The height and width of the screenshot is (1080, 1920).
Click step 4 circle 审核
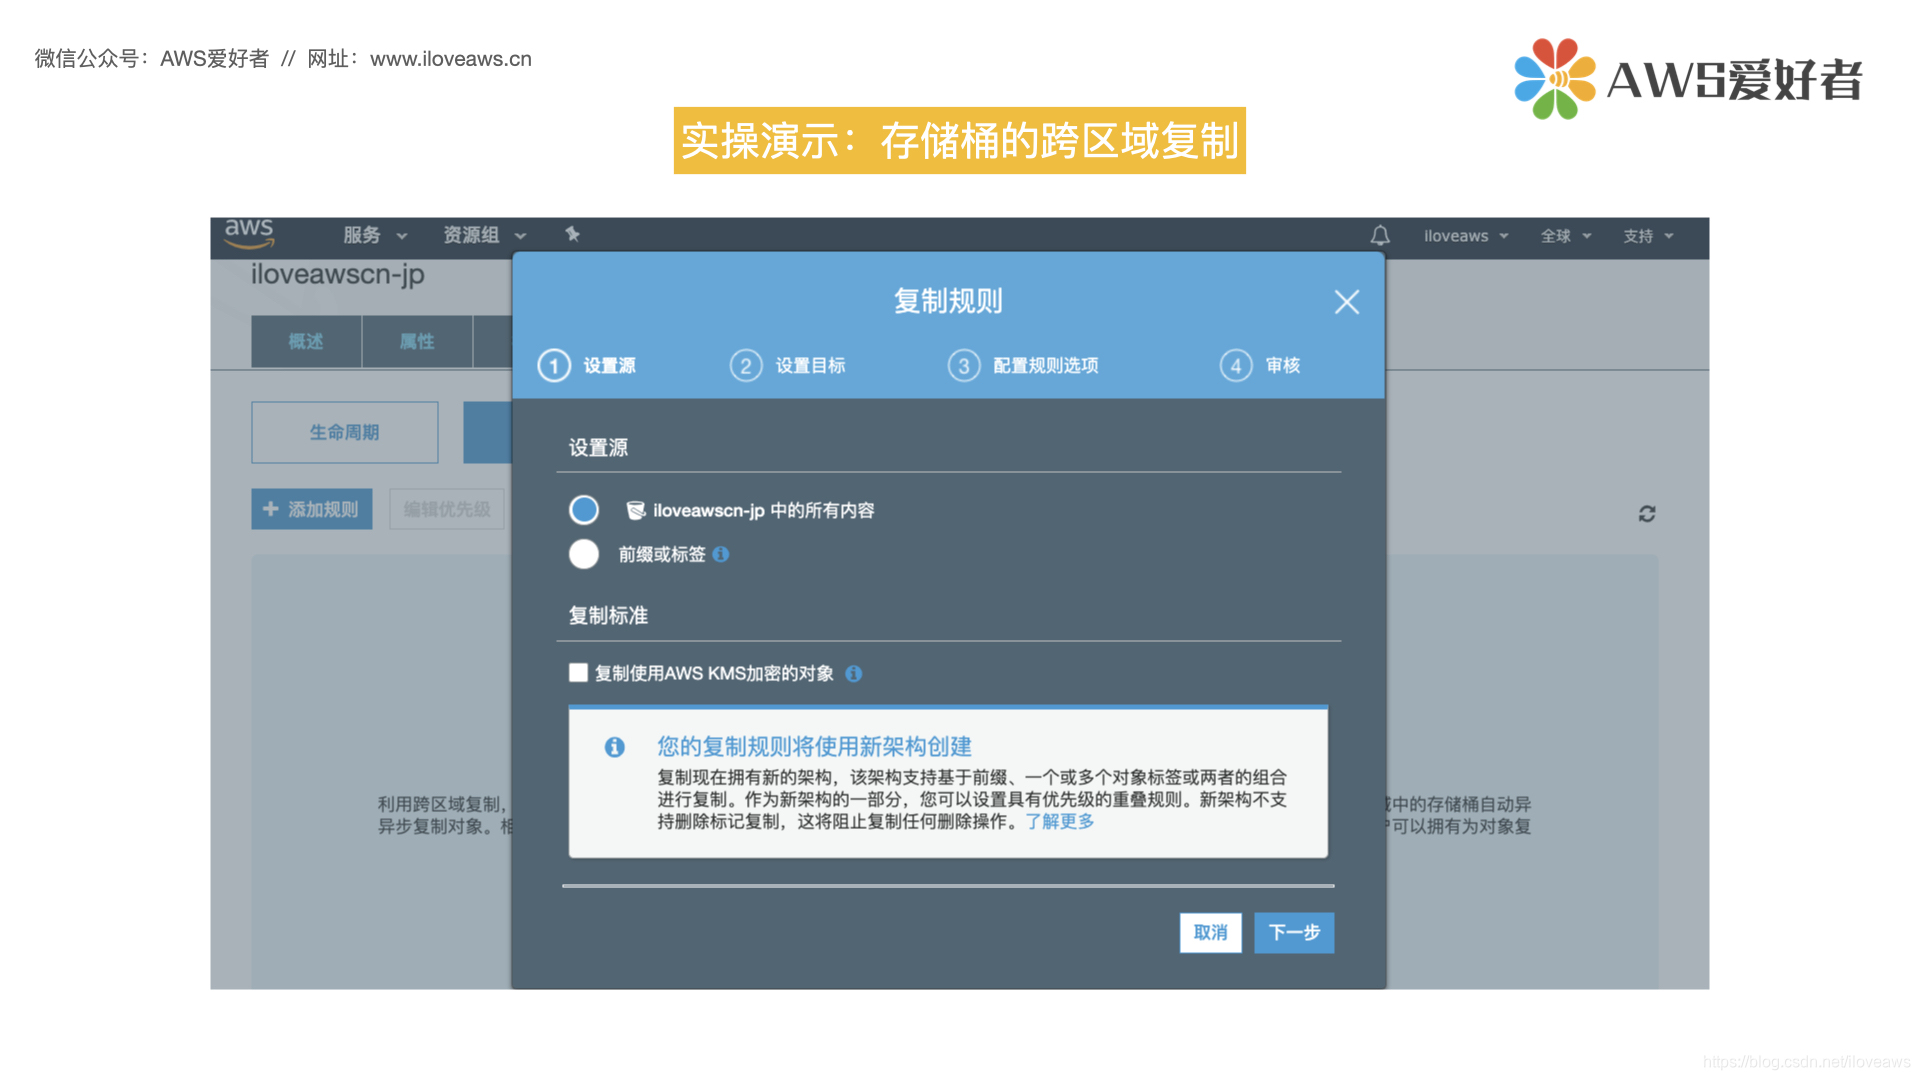[1236, 366]
